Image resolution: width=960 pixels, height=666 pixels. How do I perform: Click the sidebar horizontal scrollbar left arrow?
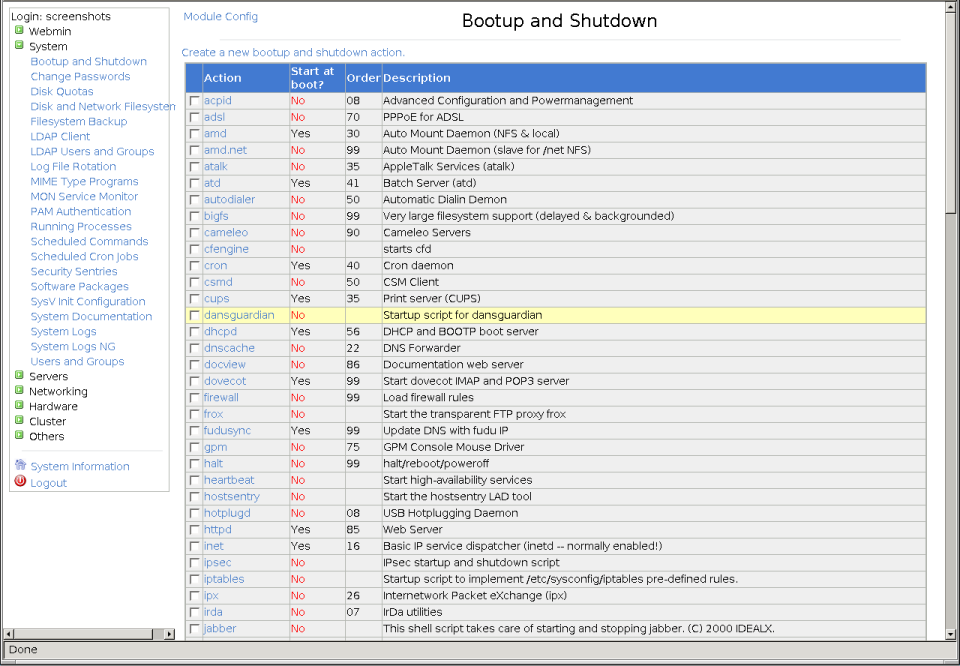pyautogui.click(x=9, y=634)
